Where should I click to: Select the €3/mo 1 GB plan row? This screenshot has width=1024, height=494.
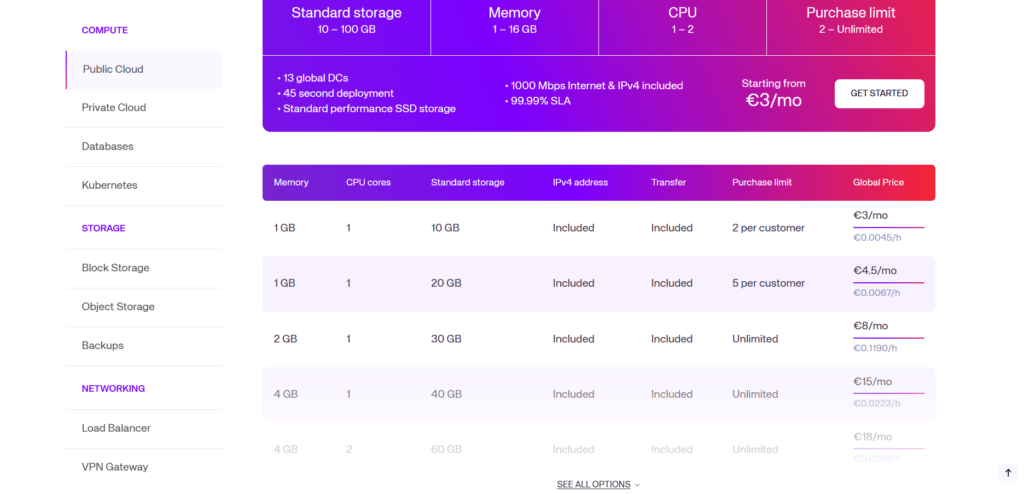pos(598,228)
